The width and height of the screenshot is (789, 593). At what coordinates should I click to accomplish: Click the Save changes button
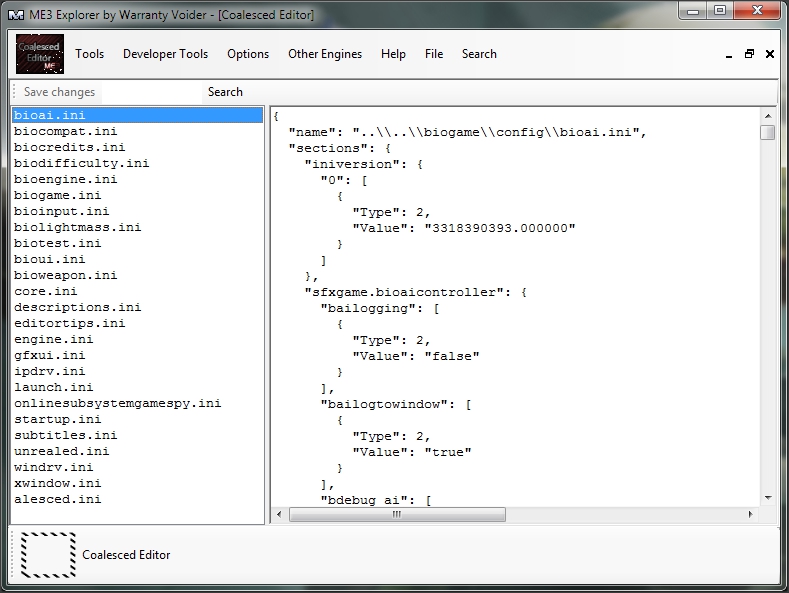(x=59, y=92)
